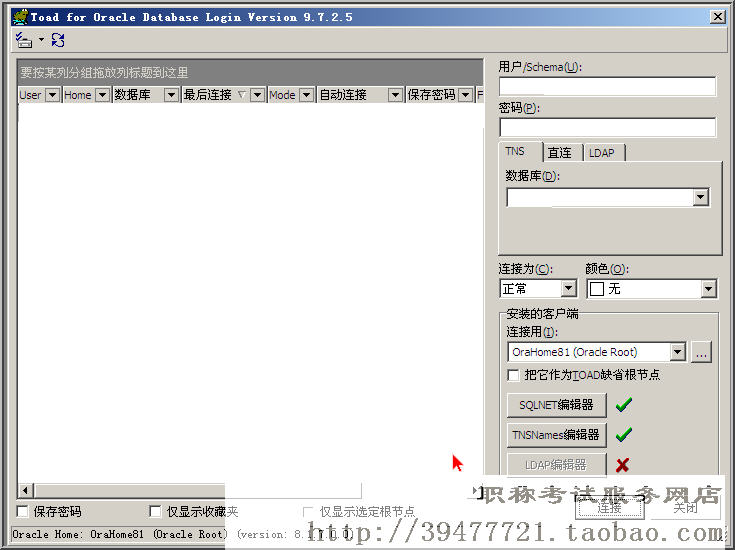This screenshot has width=735, height=550.
Task: Open the dropdown arrow beside the options icon
Action: point(41,40)
